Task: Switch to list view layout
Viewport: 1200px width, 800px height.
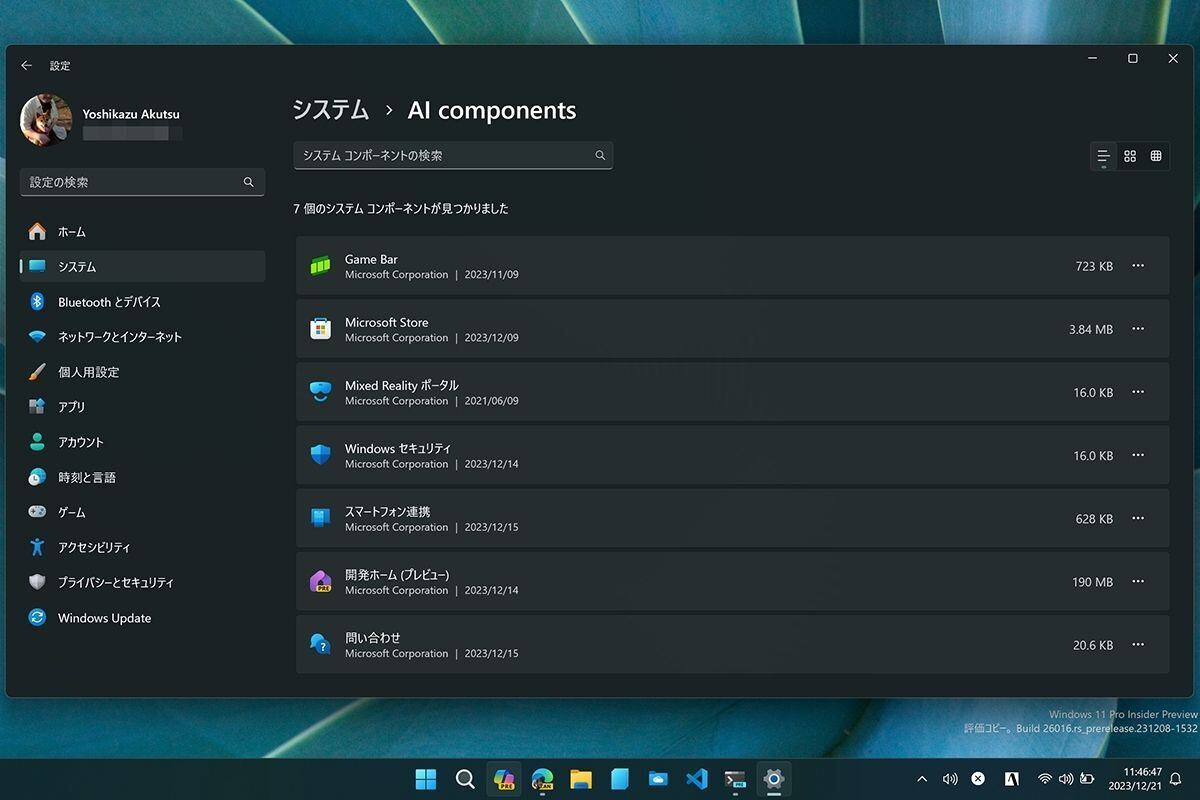Action: coord(1103,156)
